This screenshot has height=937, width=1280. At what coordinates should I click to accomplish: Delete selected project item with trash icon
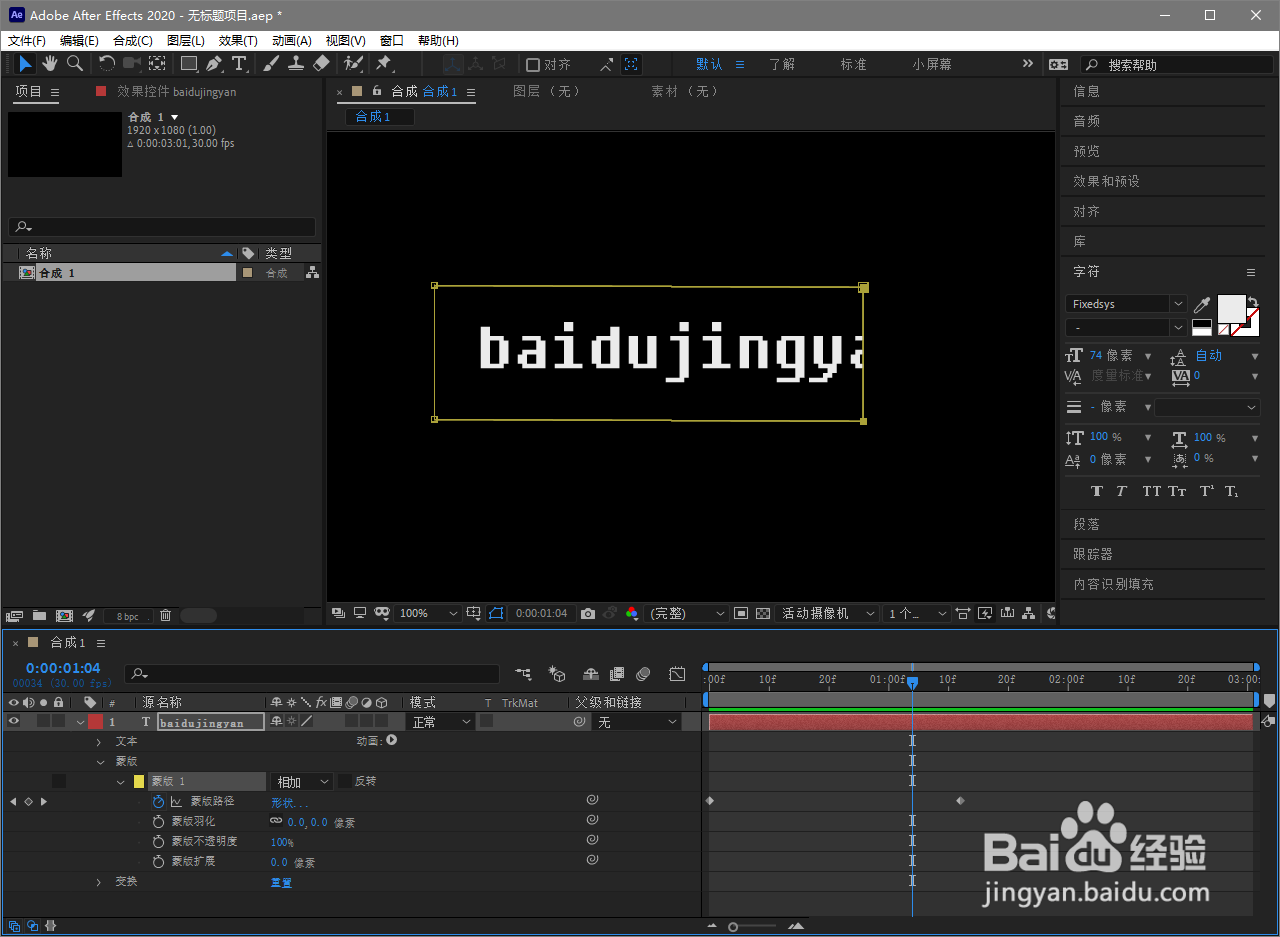(x=166, y=616)
